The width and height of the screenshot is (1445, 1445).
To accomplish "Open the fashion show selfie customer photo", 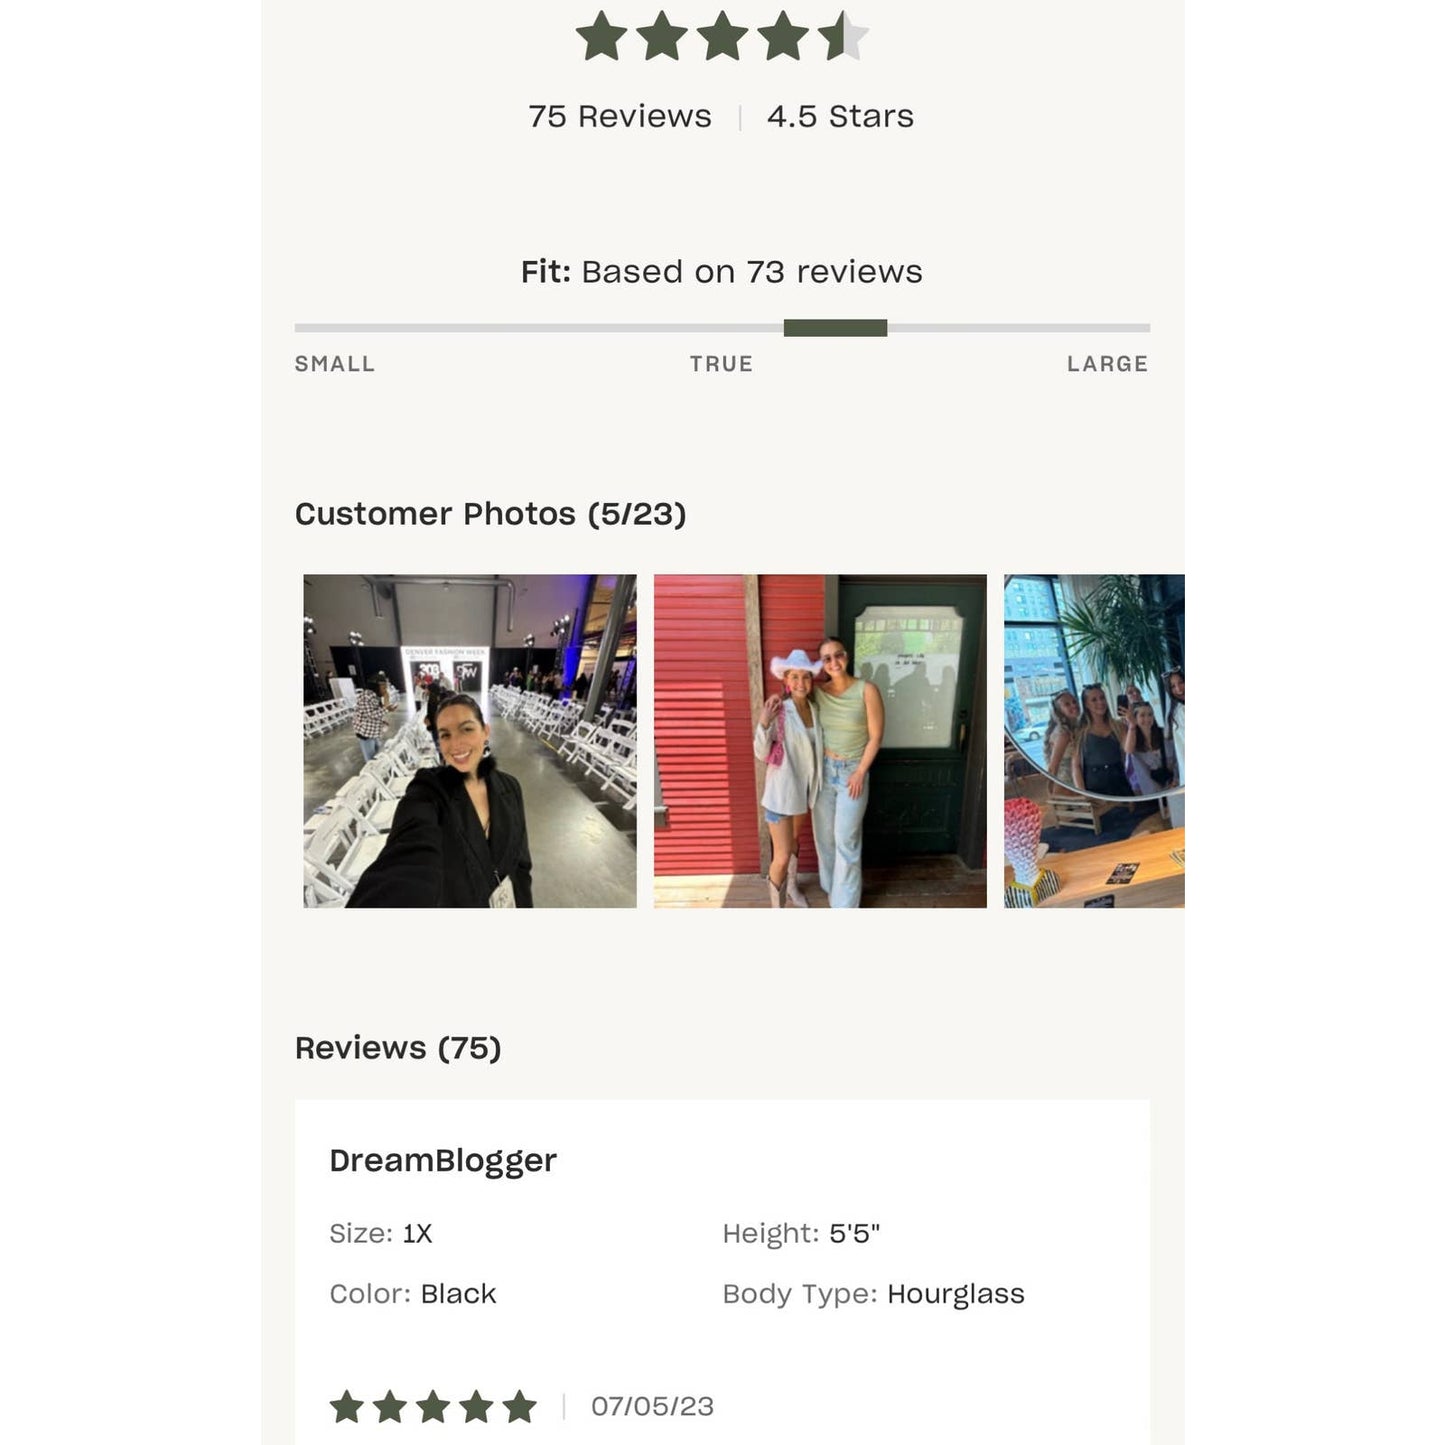I will [470, 741].
